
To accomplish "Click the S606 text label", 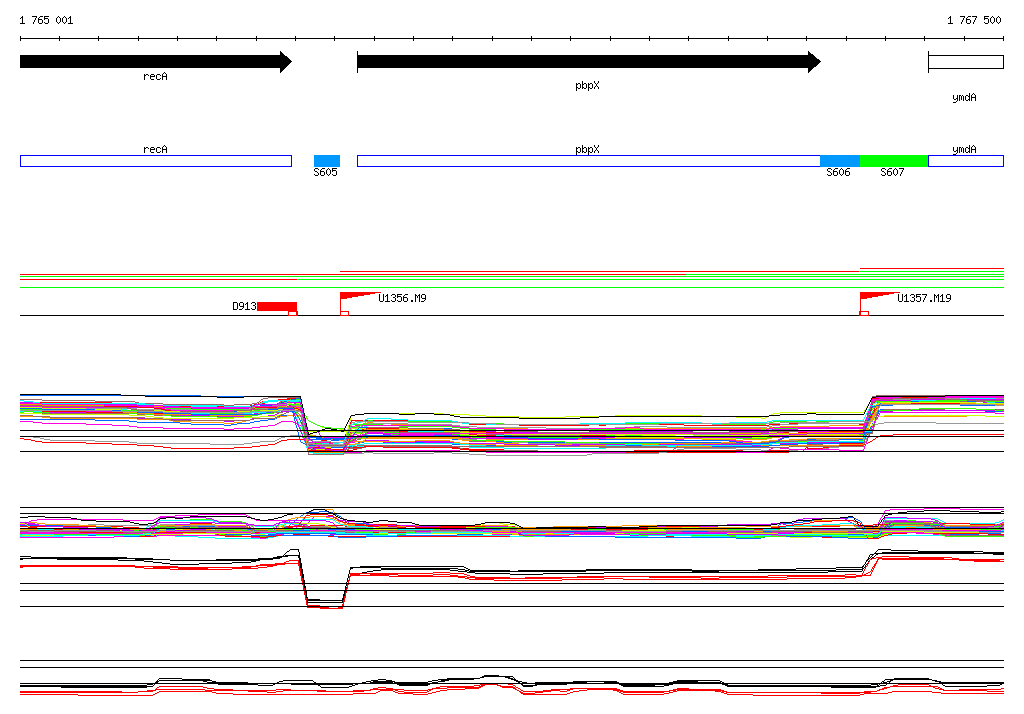I will point(839,172).
